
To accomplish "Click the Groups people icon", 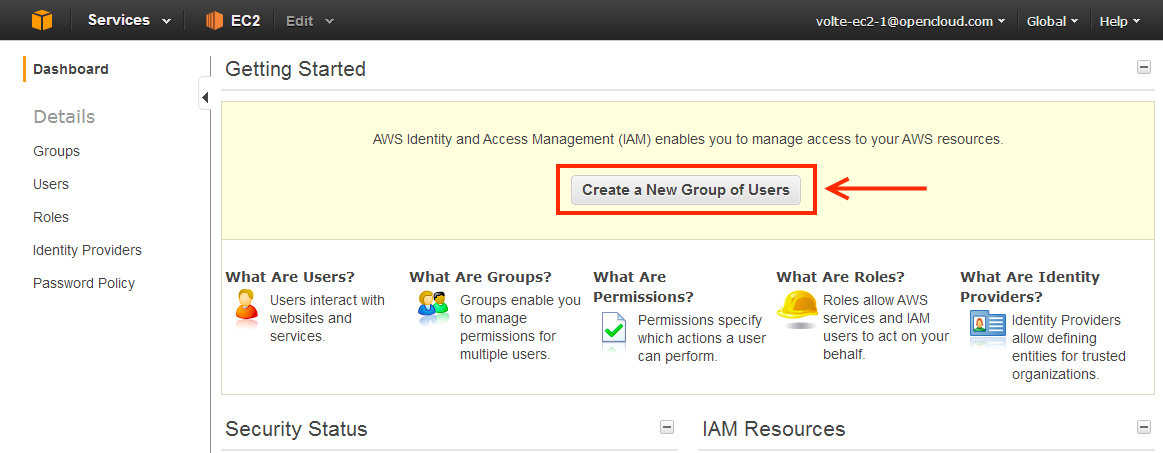I will [433, 304].
